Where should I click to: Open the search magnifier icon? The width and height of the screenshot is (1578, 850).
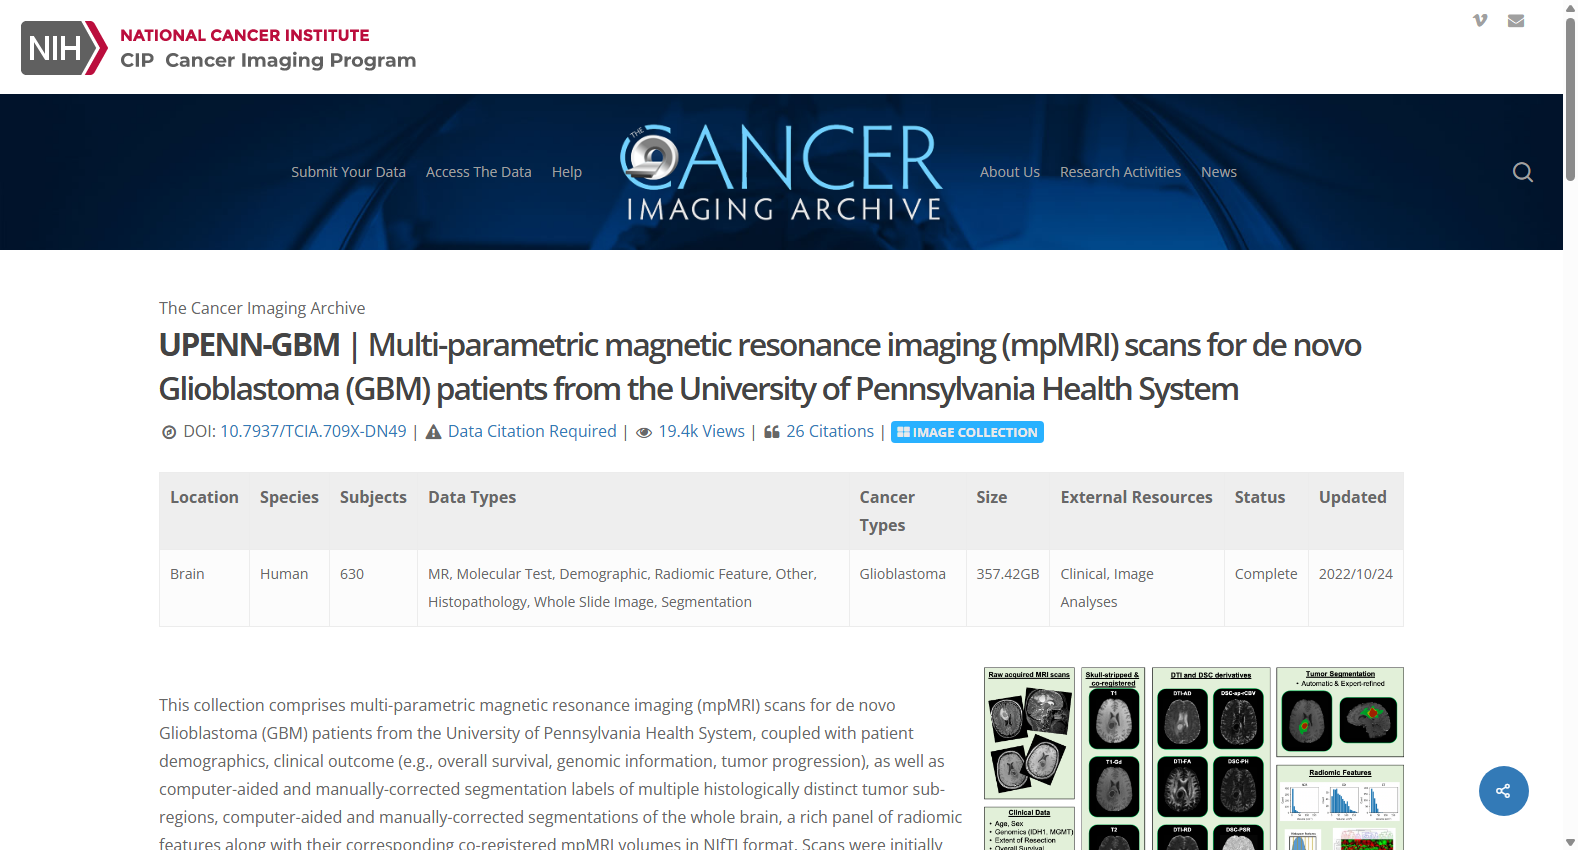tap(1522, 172)
